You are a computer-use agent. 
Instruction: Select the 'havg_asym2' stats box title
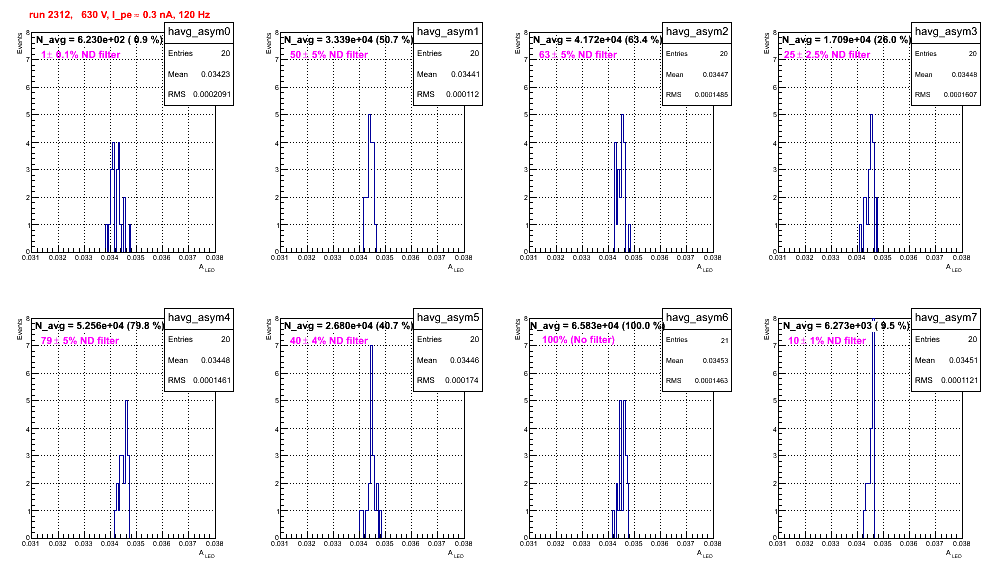tap(697, 31)
